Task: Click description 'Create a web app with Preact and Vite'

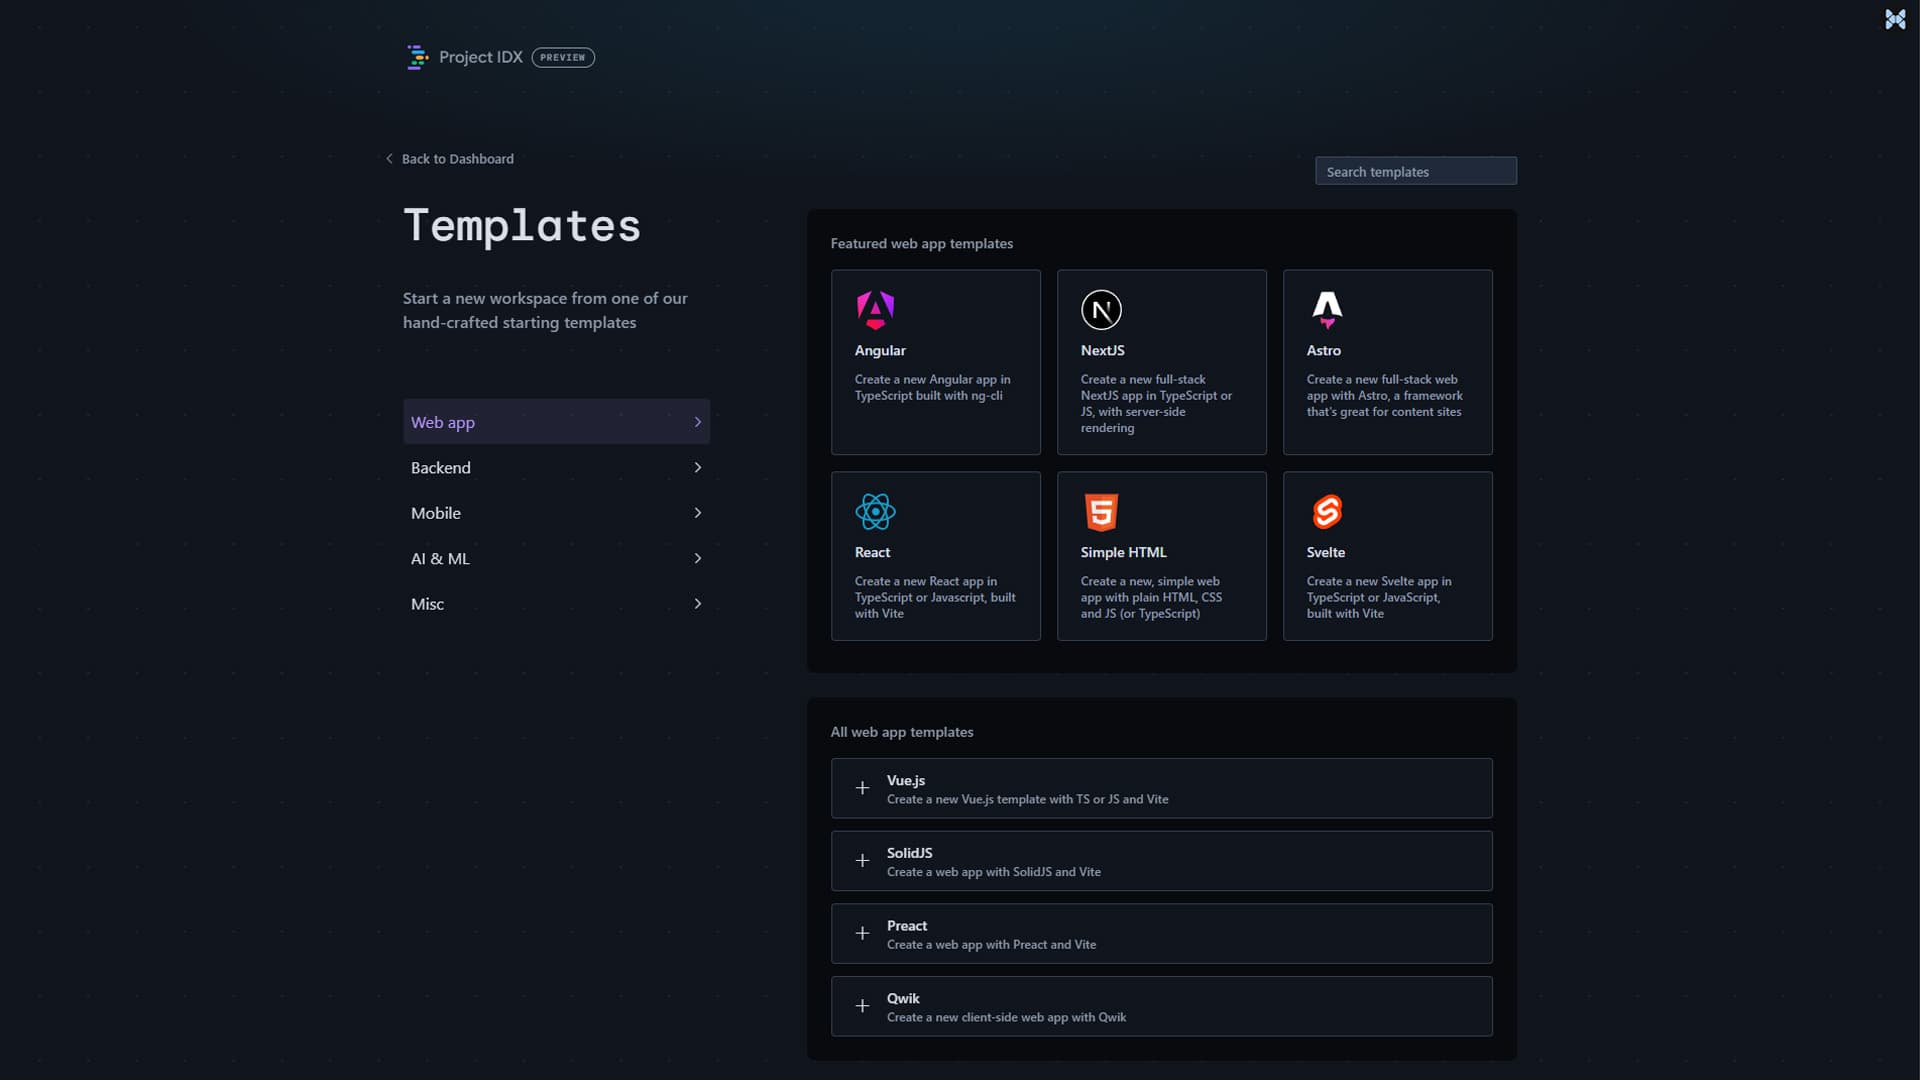Action: pos(991,944)
